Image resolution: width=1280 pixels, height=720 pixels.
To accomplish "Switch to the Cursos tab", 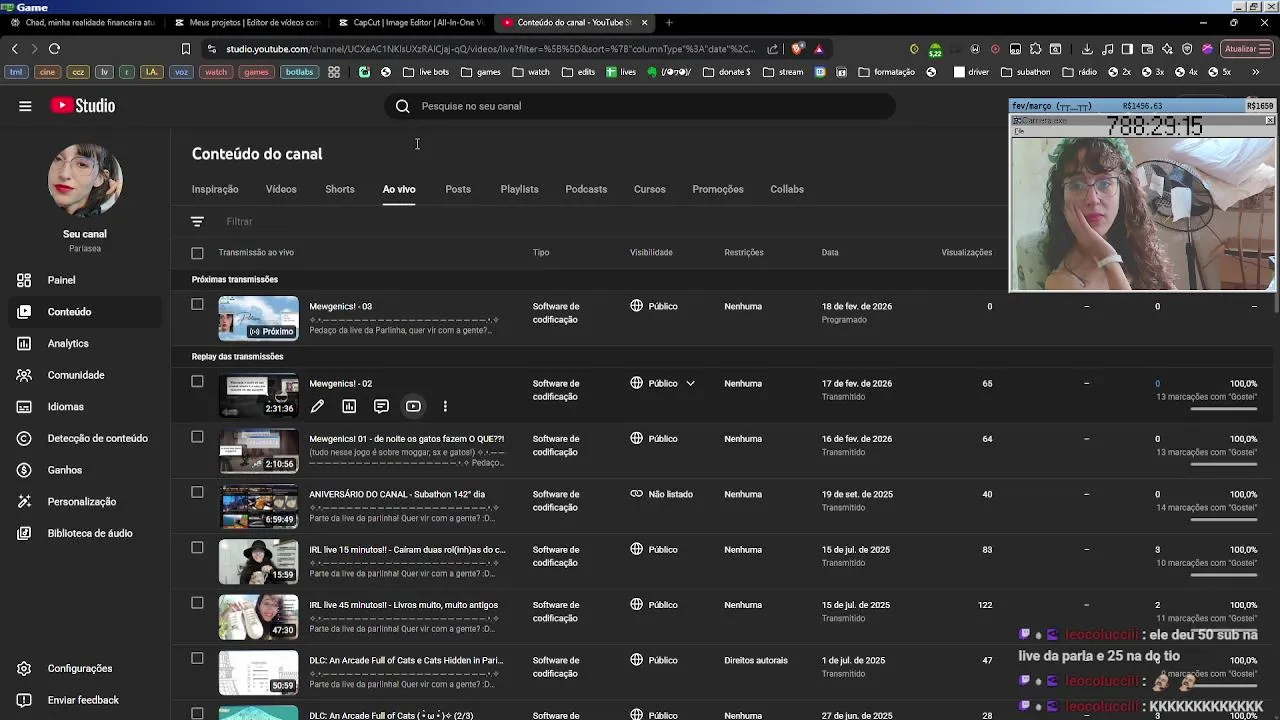I will coord(649,189).
